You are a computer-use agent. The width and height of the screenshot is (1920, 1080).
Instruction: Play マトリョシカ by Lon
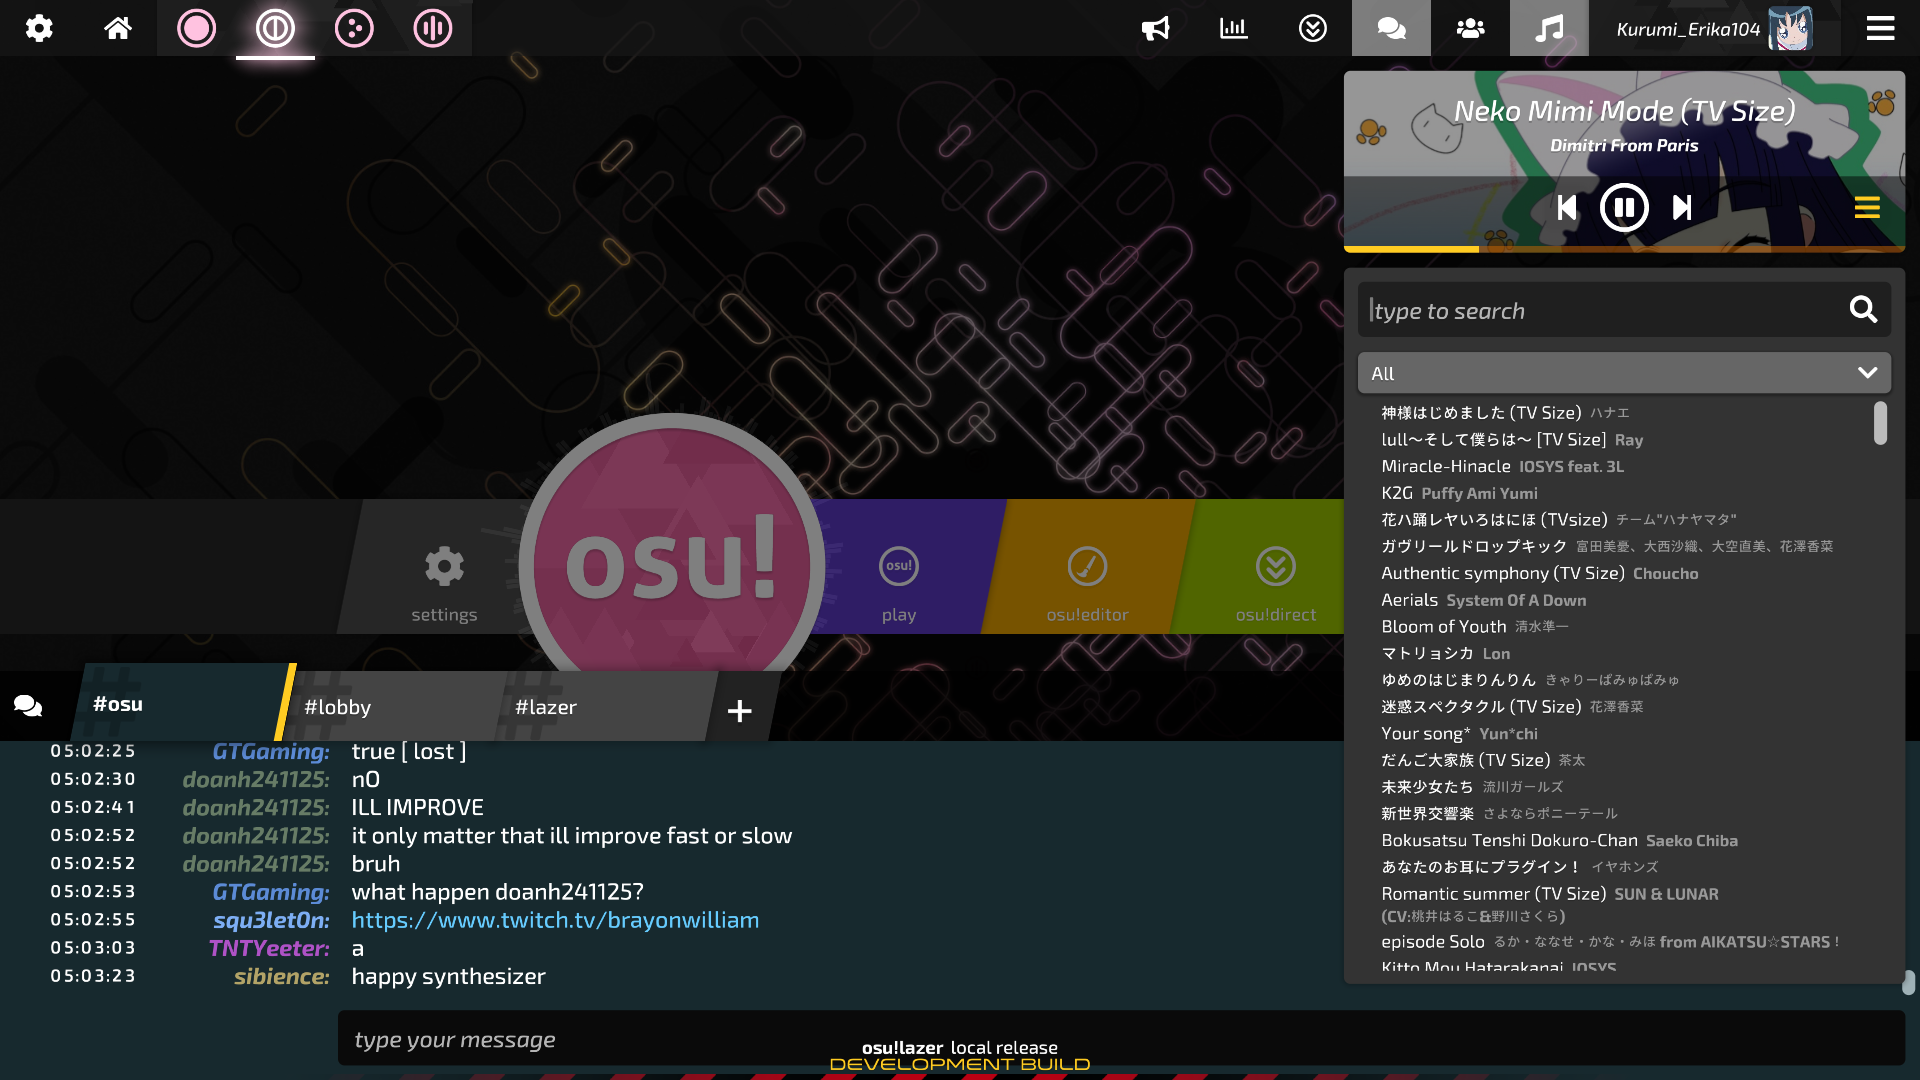(x=1445, y=653)
